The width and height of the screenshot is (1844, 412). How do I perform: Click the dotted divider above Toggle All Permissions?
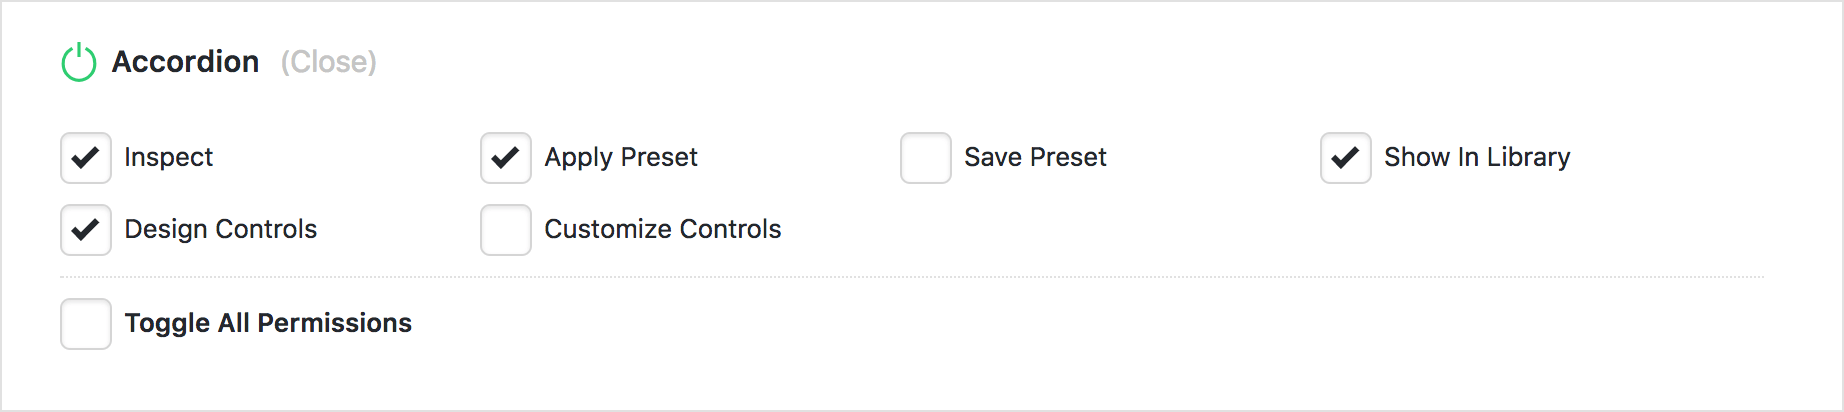[x=912, y=277]
